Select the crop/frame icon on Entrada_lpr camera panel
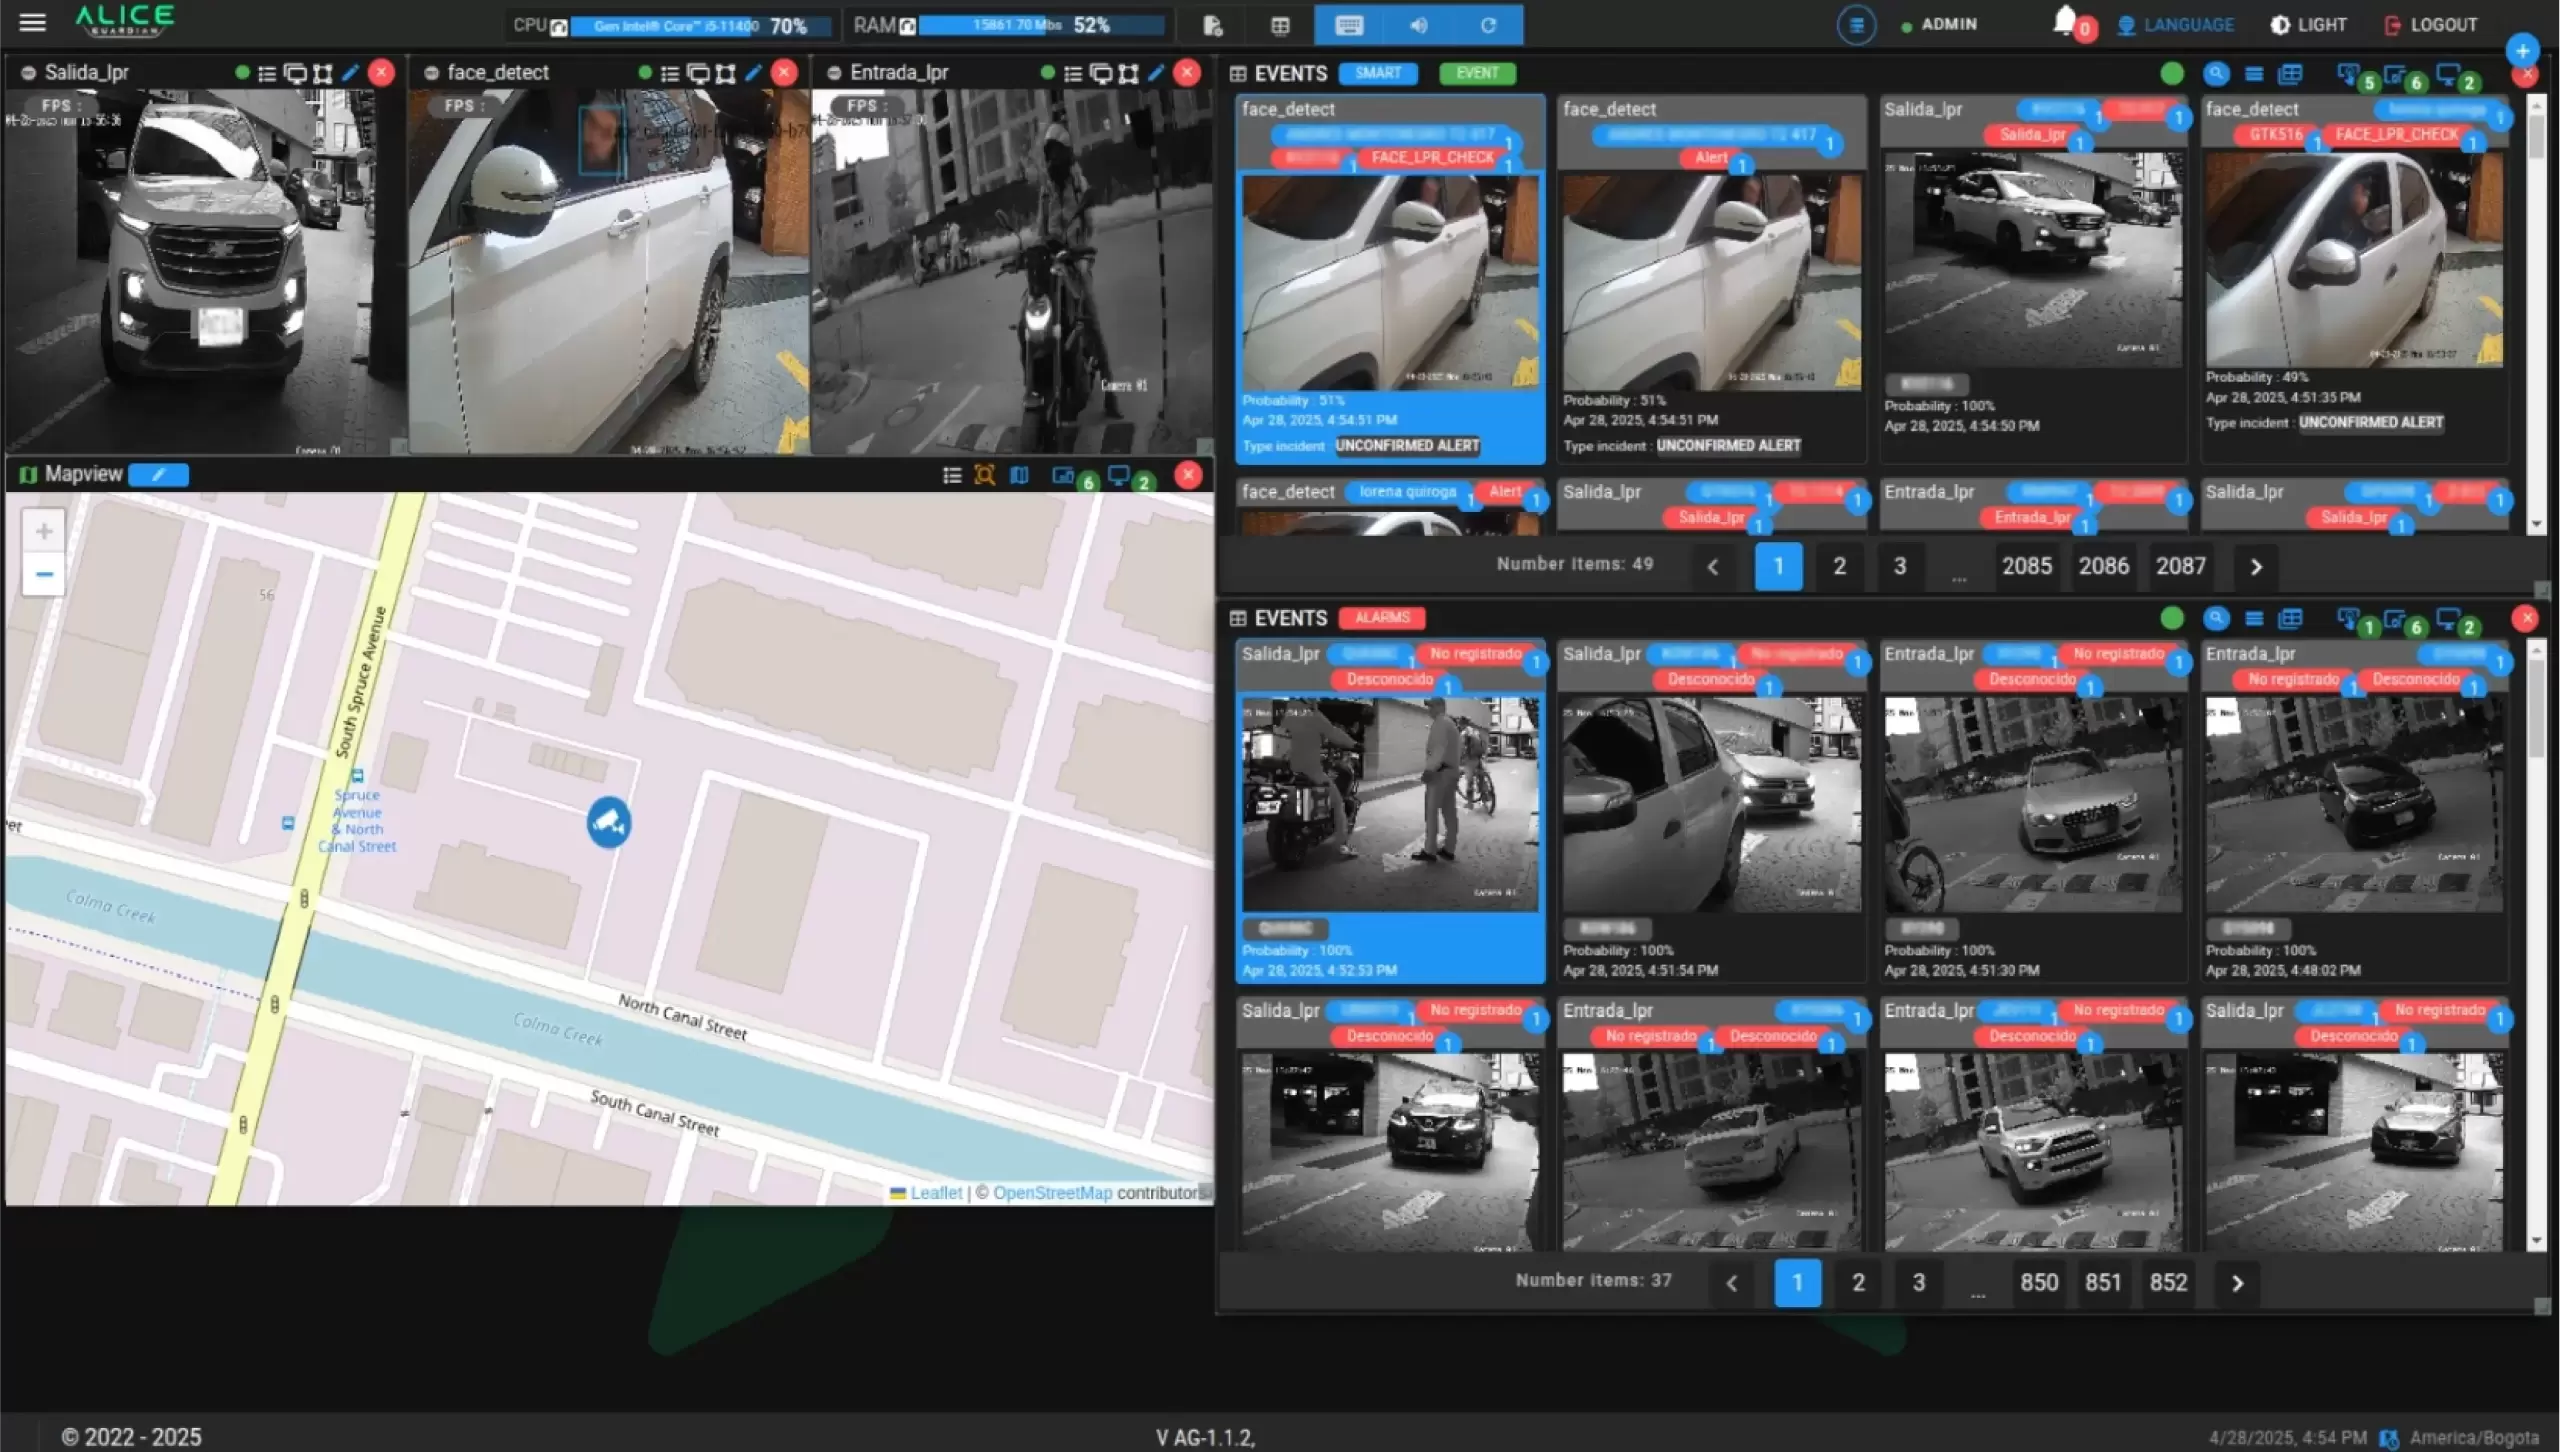2560x1452 pixels. [x=1128, y=72]
